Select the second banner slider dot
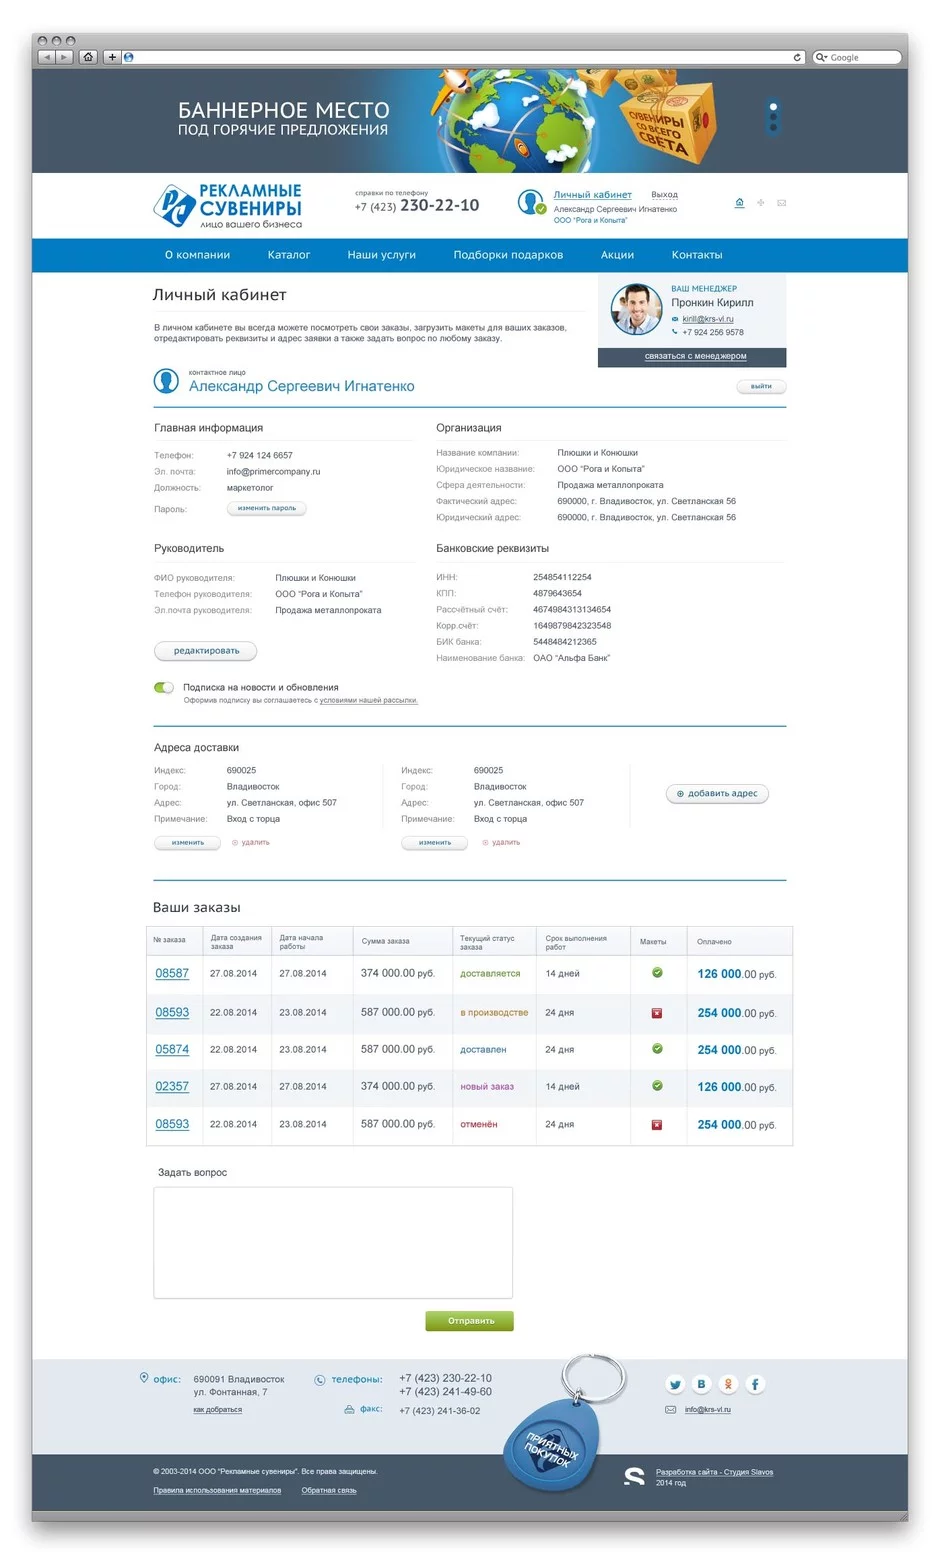Screen dimensions: 940x1552 (773, 117)
